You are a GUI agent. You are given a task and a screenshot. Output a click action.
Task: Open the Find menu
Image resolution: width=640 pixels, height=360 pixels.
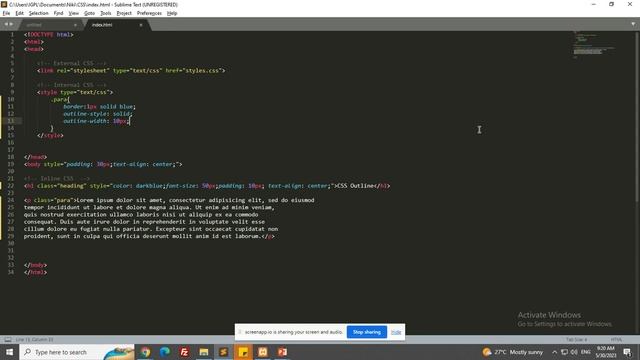coord(58,13)
